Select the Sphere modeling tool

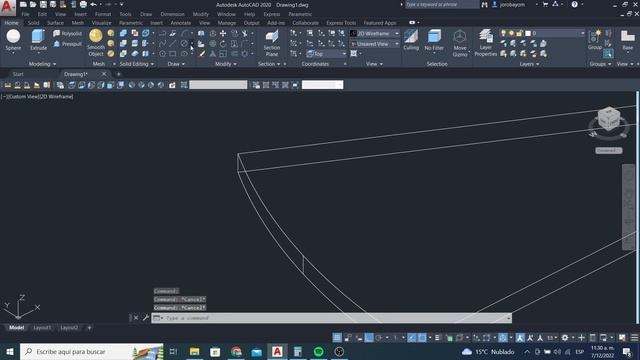tap(13, 40)
